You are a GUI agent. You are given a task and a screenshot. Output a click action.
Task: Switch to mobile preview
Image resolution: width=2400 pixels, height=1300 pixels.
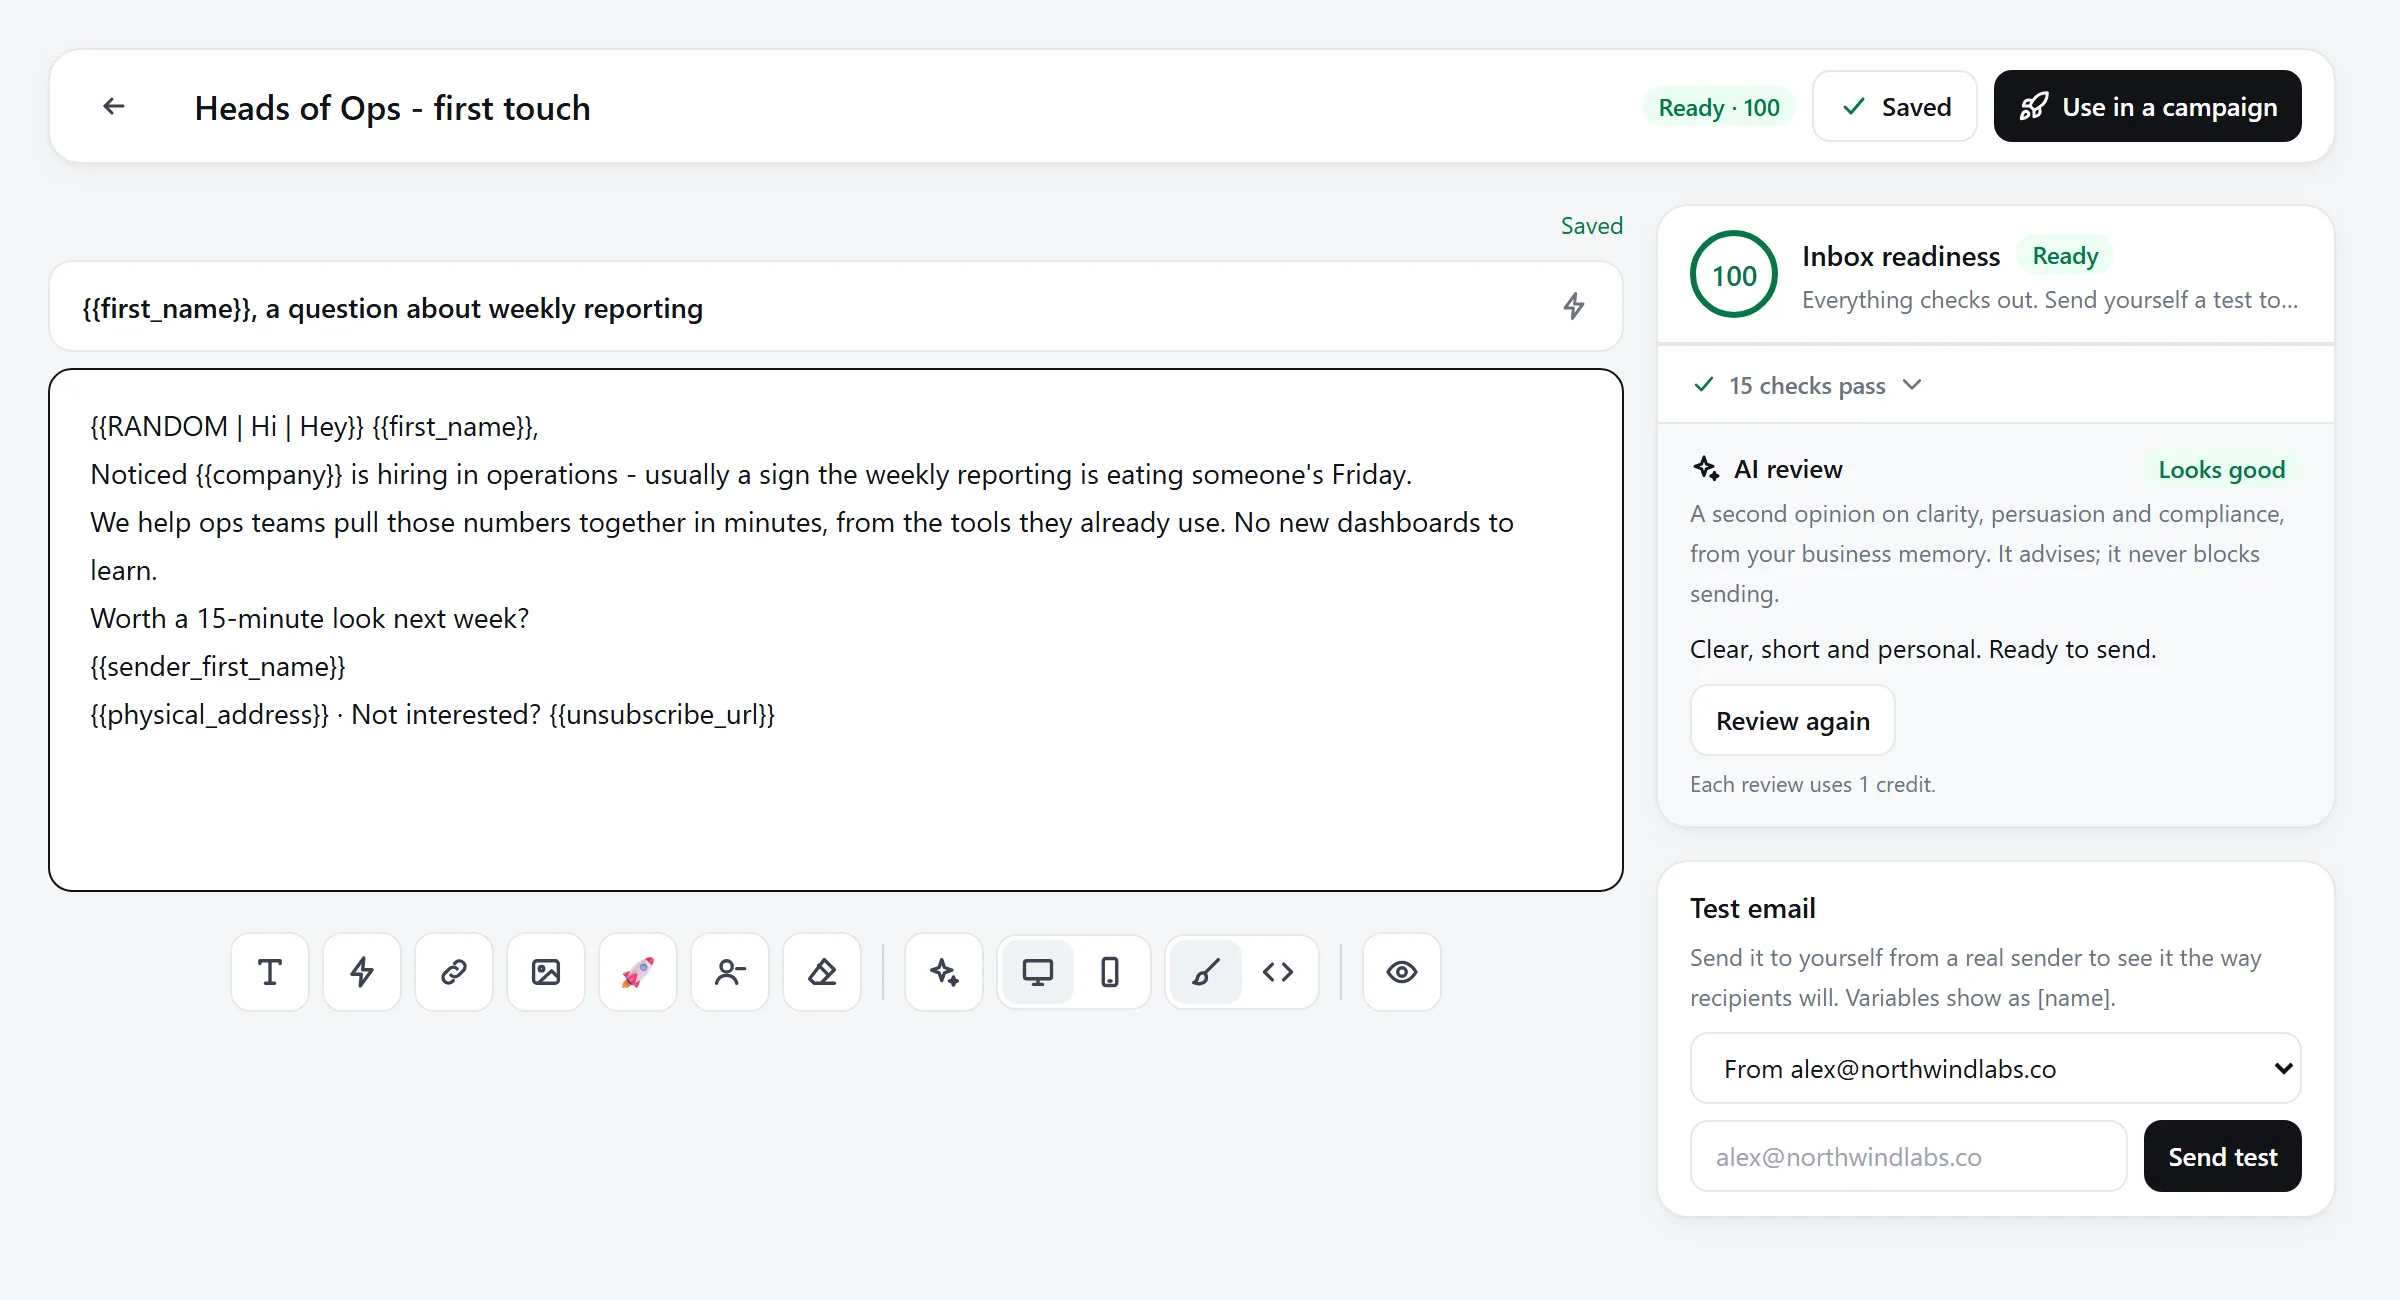click(1110, 972)
